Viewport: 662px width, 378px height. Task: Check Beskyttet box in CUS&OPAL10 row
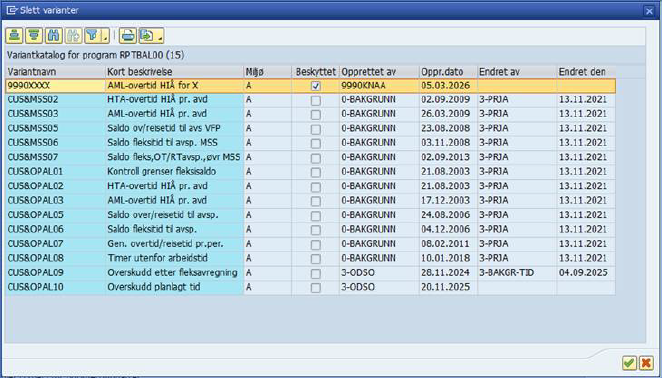pyautogui.click(x=315, y=288)
